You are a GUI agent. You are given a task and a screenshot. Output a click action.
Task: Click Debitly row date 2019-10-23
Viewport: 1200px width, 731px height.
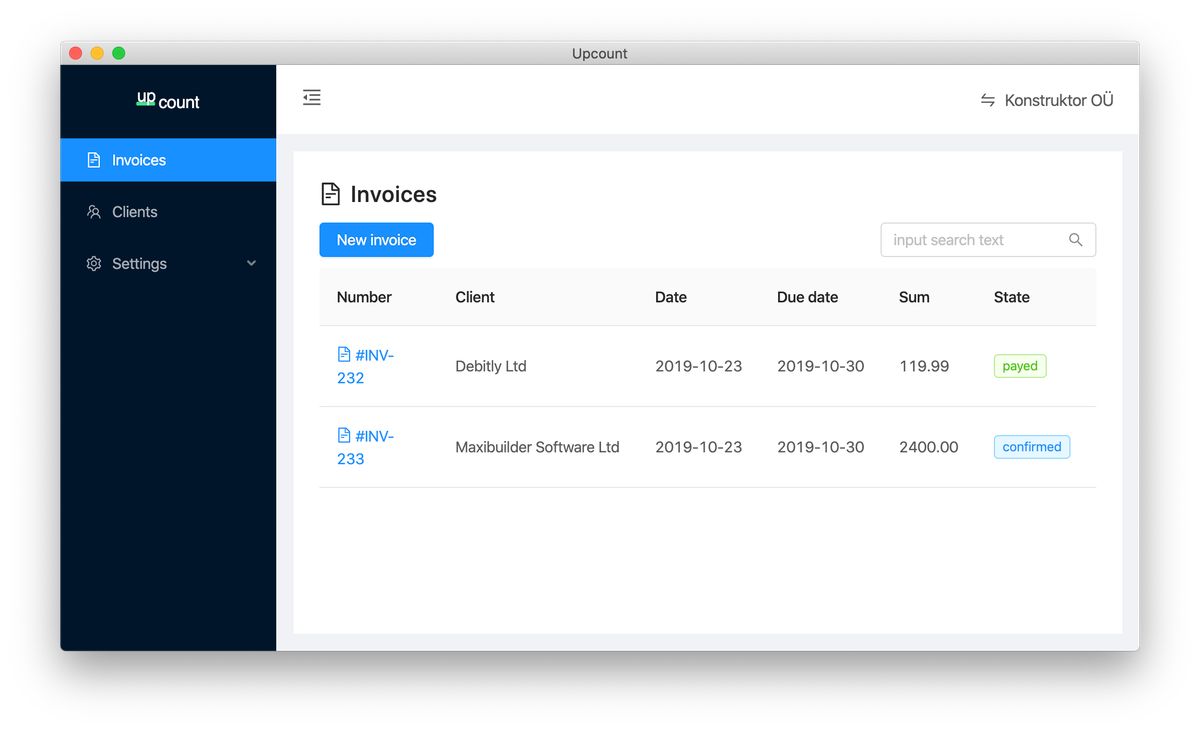coord(699,366)
